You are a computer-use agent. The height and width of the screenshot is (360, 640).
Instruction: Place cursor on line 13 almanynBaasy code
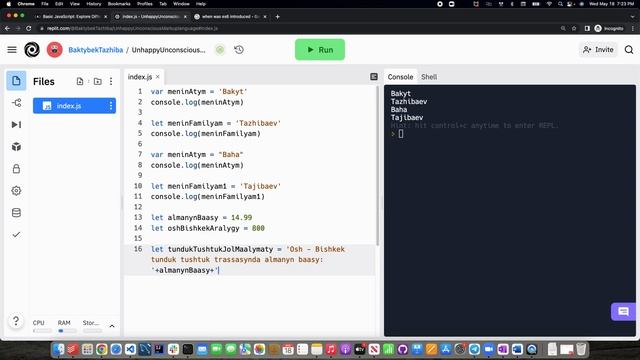pos(201,218)
